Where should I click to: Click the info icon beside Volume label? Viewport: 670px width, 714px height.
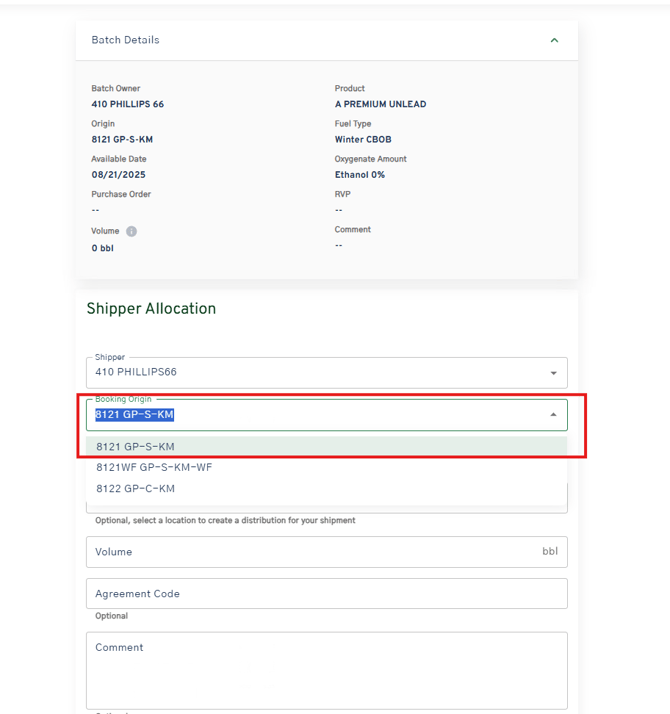131,231
